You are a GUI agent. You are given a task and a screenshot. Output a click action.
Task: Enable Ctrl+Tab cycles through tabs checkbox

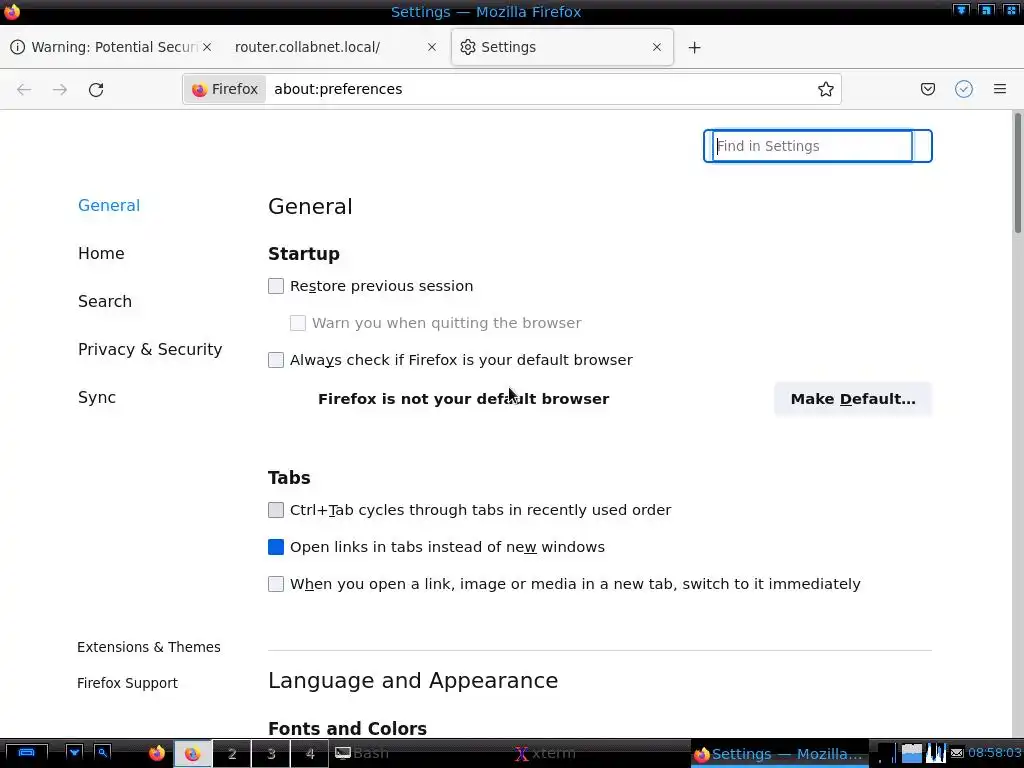(x=276, y=510)
